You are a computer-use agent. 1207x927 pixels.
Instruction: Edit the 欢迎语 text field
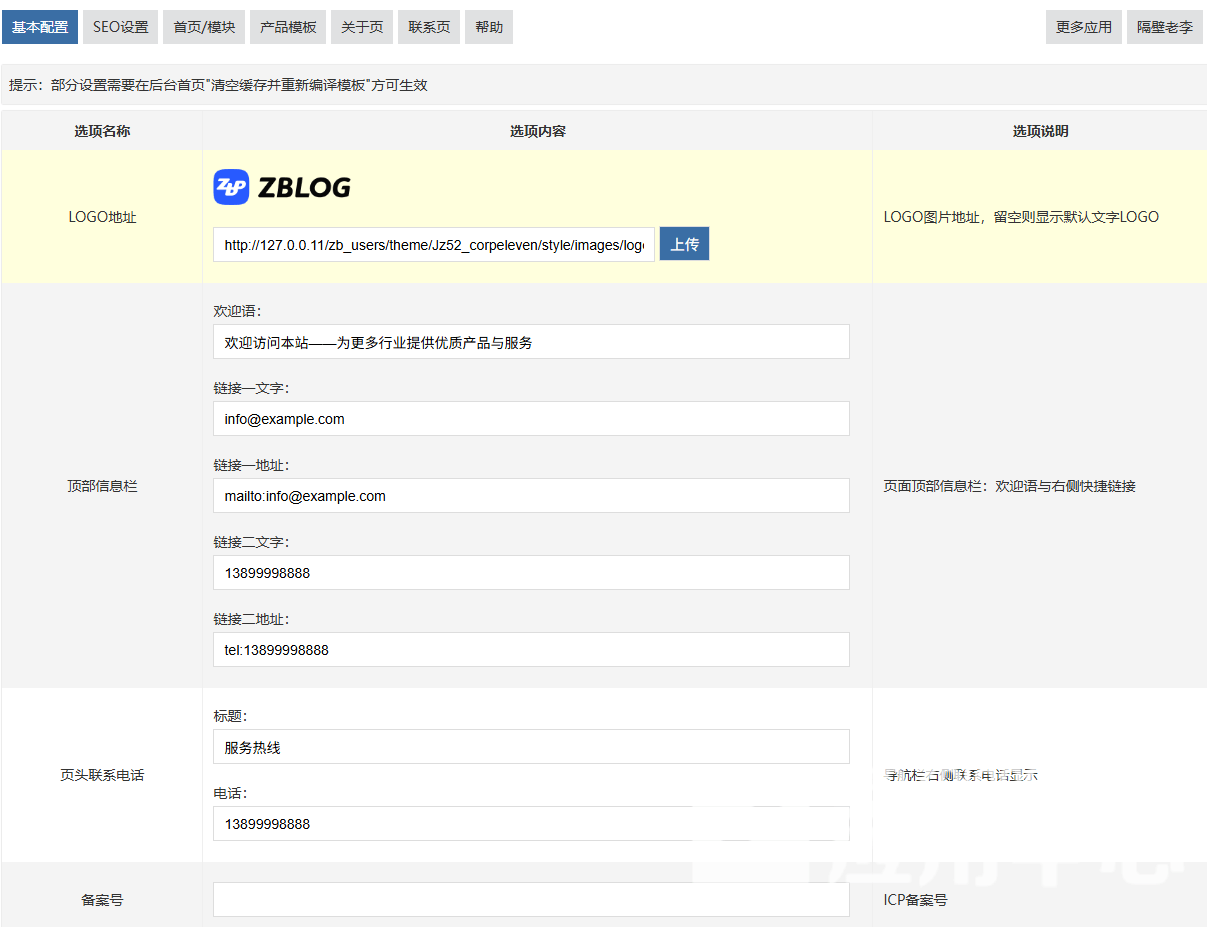[531, 342]
